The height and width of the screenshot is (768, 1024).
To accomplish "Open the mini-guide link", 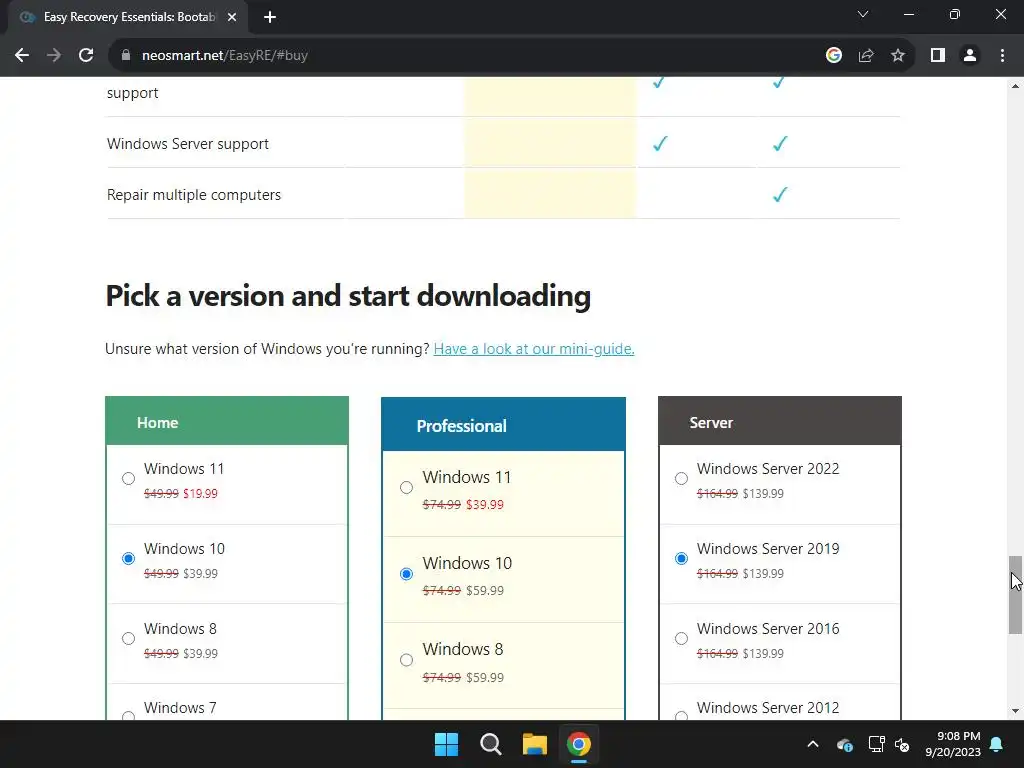I will click(x=534, y=349).
